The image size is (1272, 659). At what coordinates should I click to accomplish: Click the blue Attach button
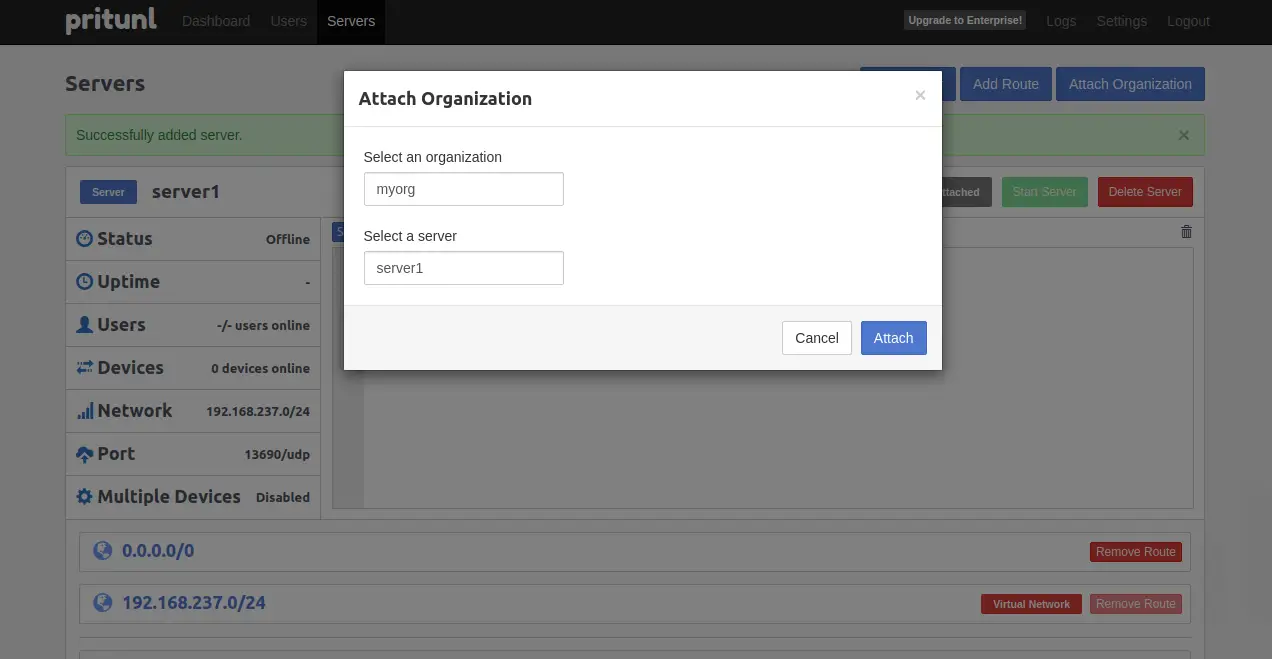coord(893,338)
